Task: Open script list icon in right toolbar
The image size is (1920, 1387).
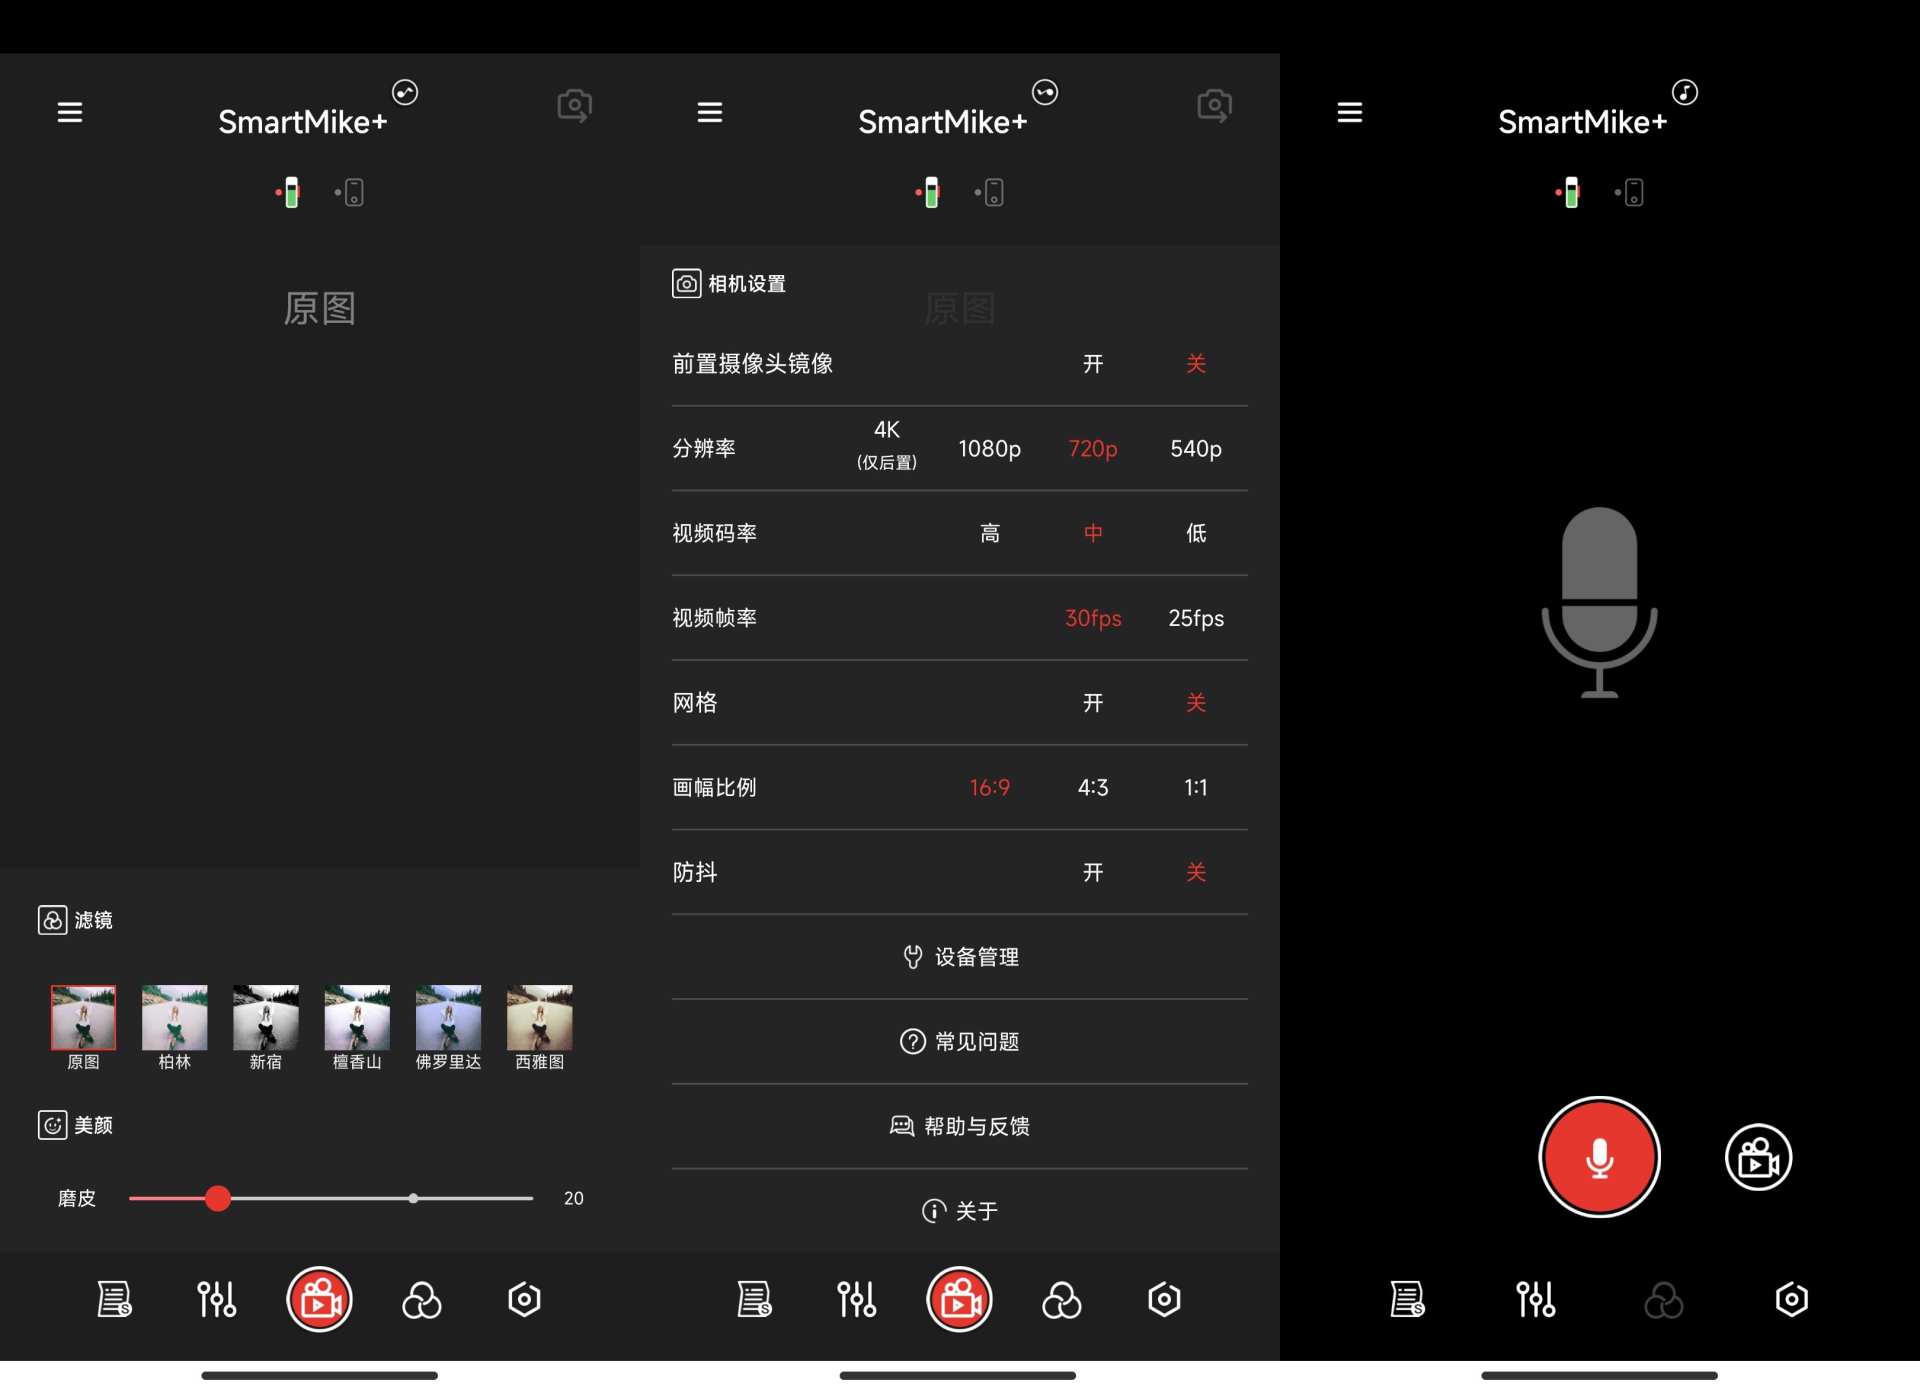Action: click(1407, 1300)
